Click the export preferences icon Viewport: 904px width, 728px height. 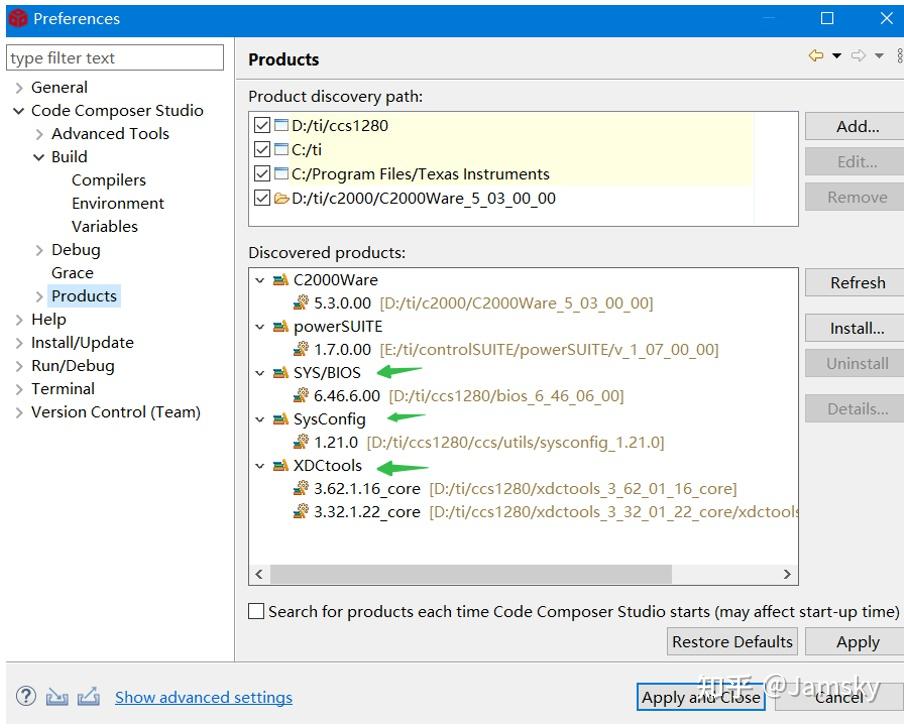88,696
